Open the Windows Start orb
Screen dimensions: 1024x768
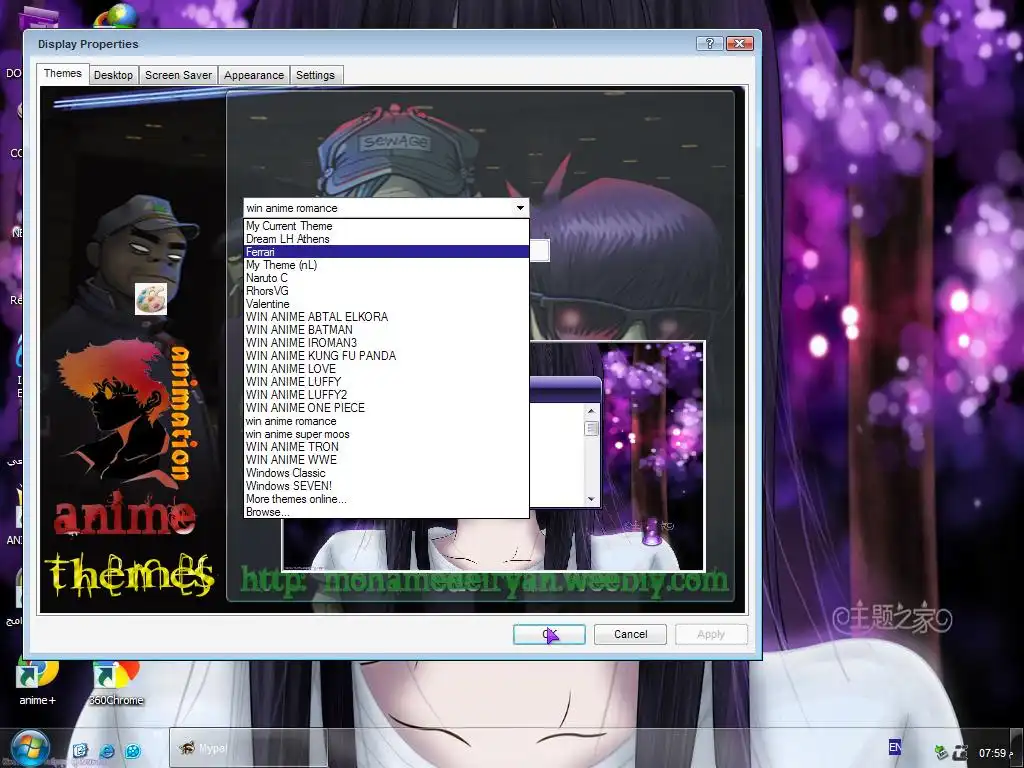click(29, 748)
